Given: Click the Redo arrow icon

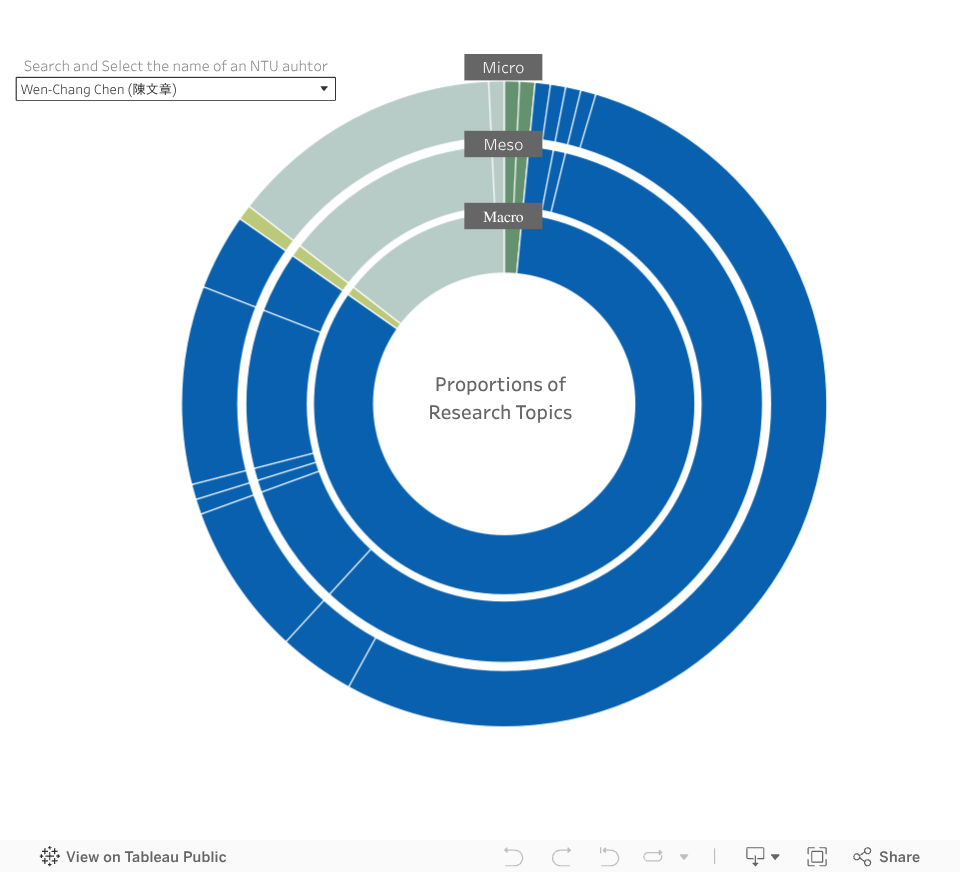Looking at the screenshot, I should [562, 857].
